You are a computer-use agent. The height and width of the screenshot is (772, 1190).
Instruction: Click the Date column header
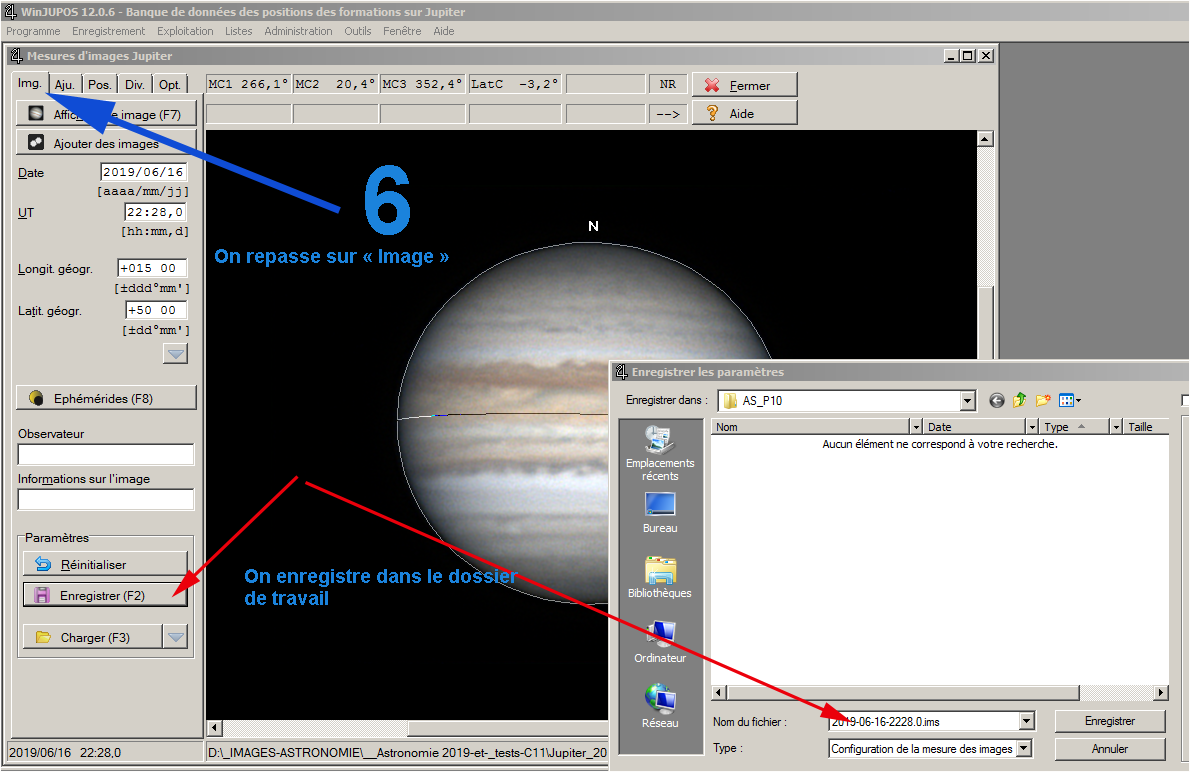coord(974,427)
